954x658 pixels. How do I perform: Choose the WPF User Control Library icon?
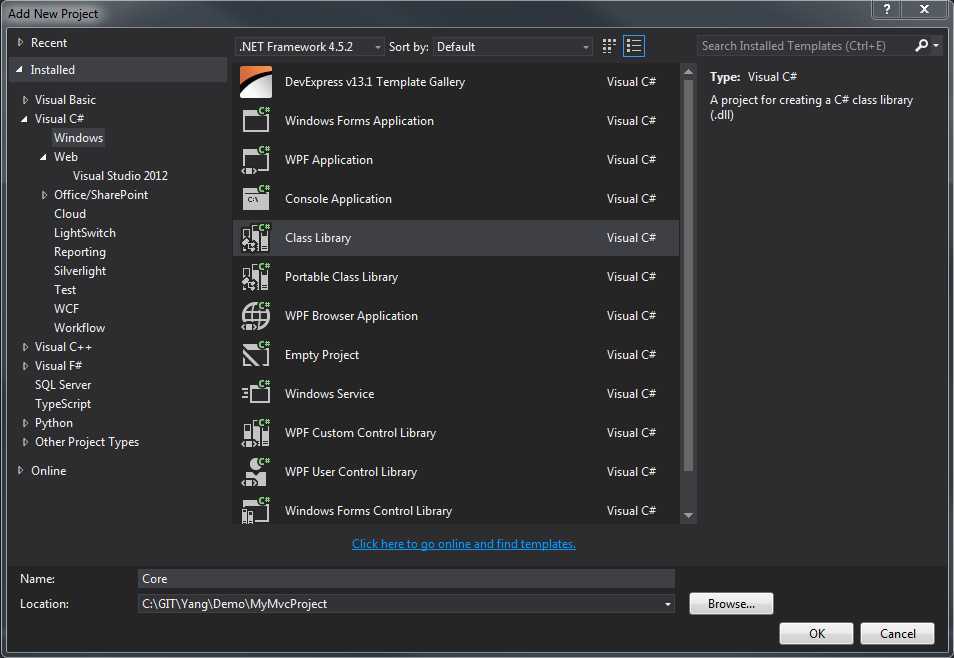tap(256, 471)
